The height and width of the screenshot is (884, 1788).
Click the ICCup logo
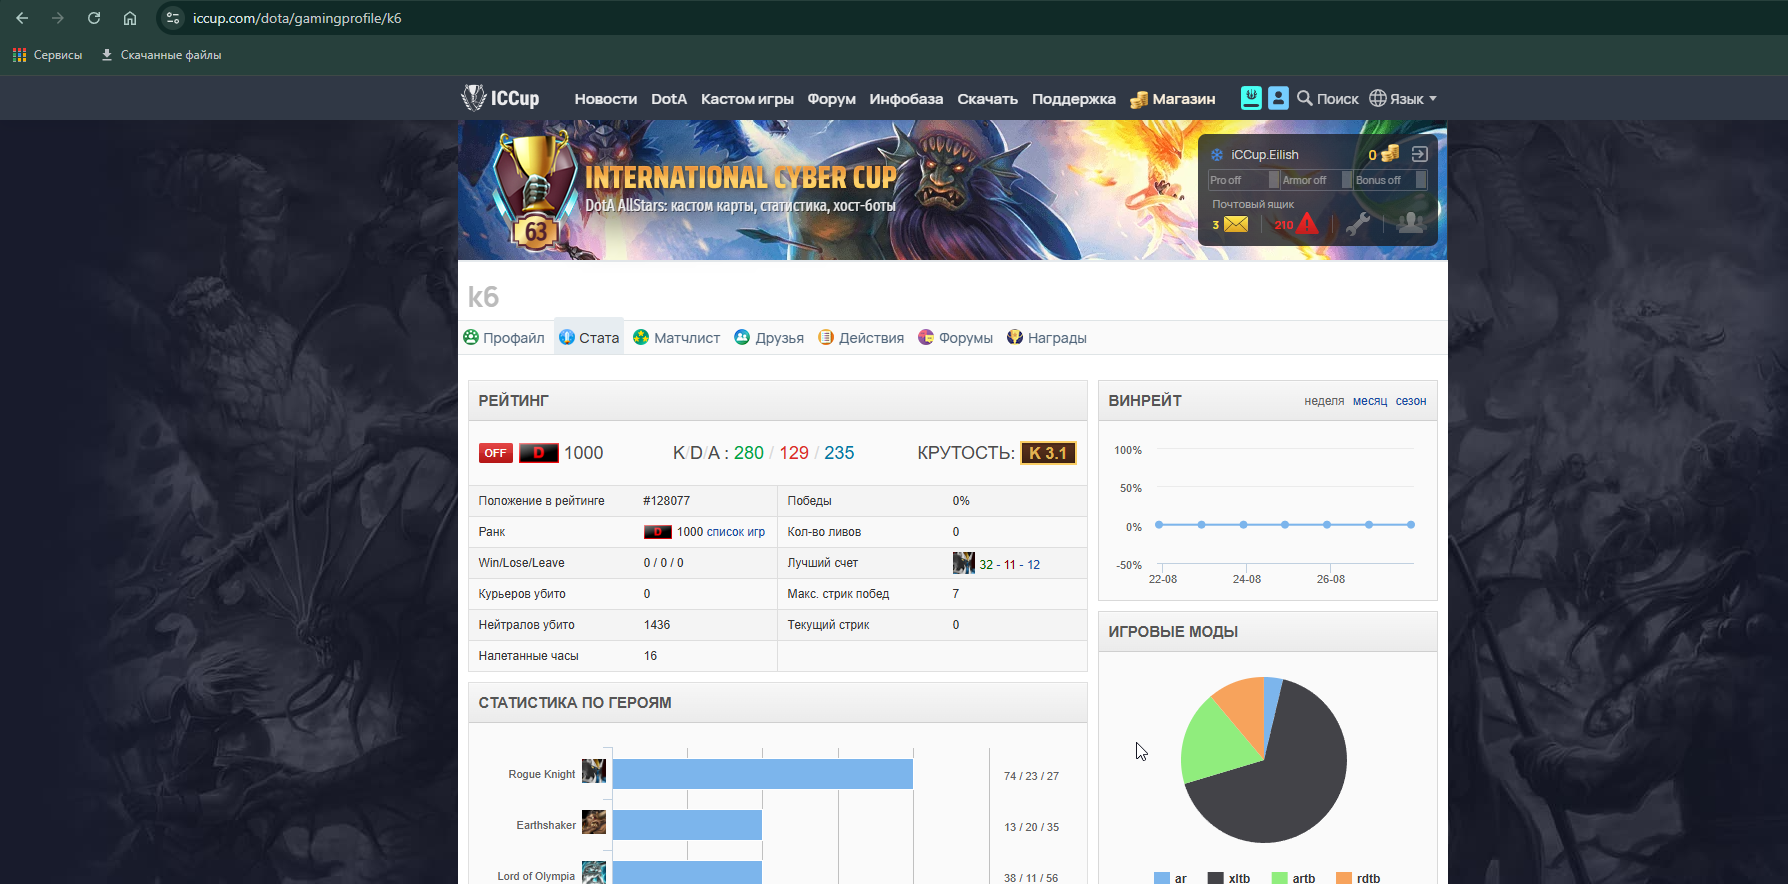pos(500,98)
